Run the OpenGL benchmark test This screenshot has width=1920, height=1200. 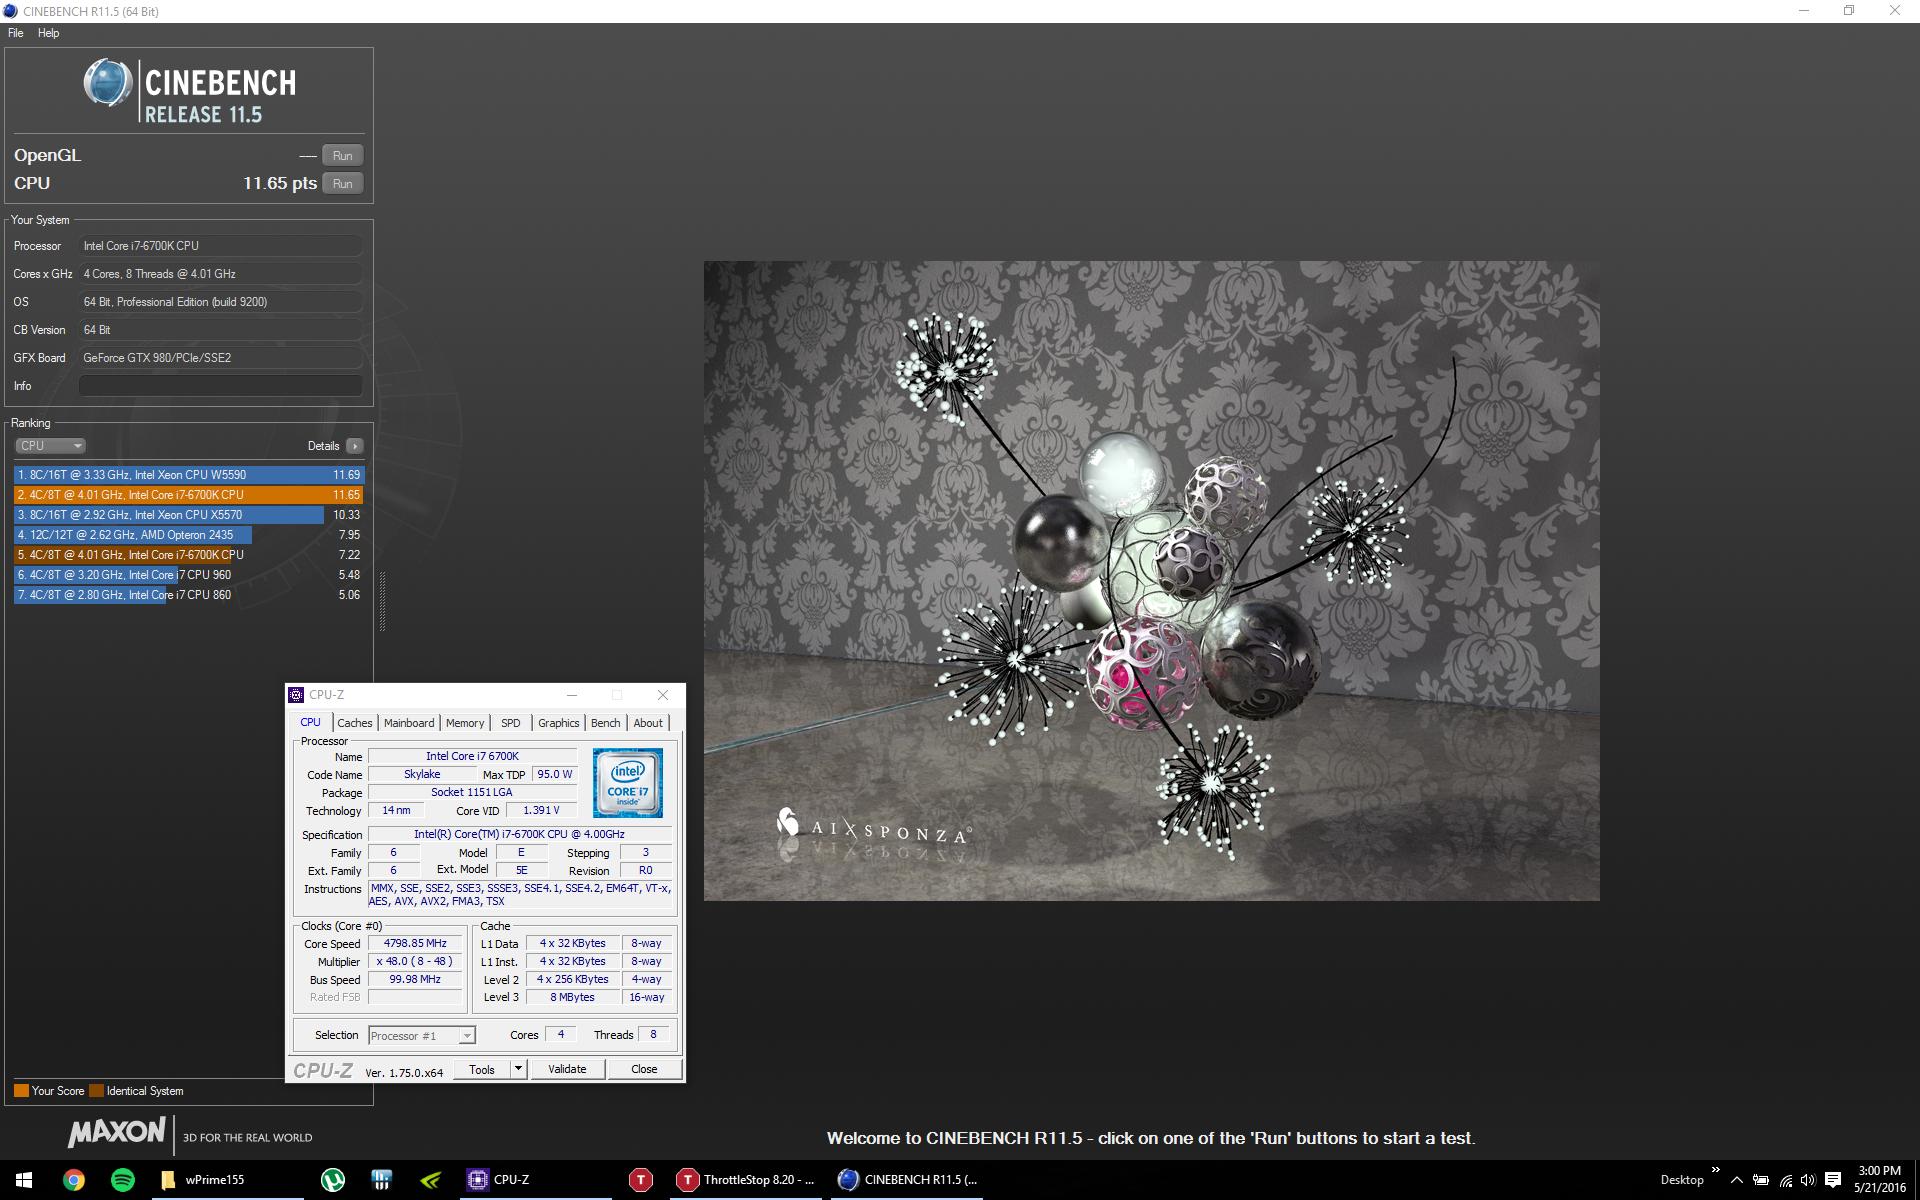[x=342, y=155]
